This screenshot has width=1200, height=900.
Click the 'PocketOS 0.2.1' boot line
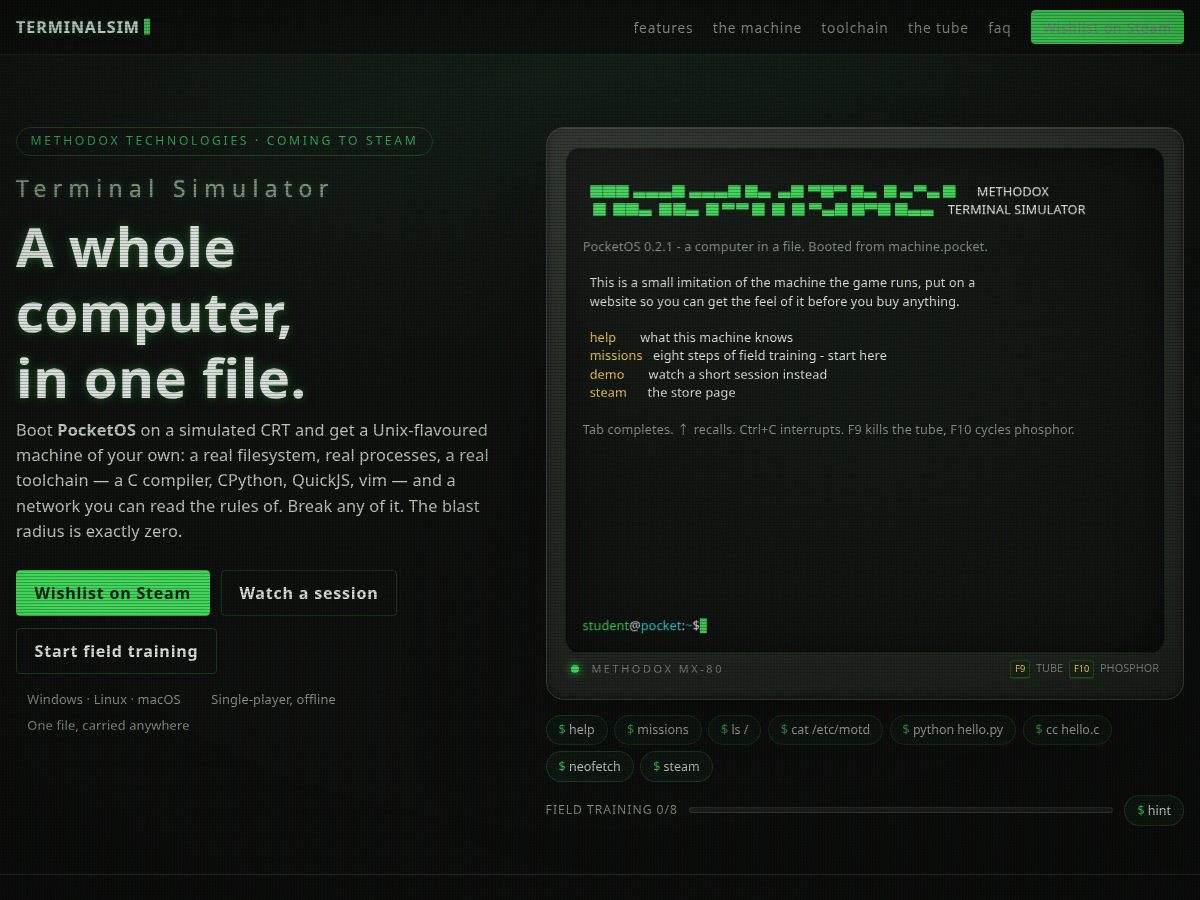[x=785, y=247]
